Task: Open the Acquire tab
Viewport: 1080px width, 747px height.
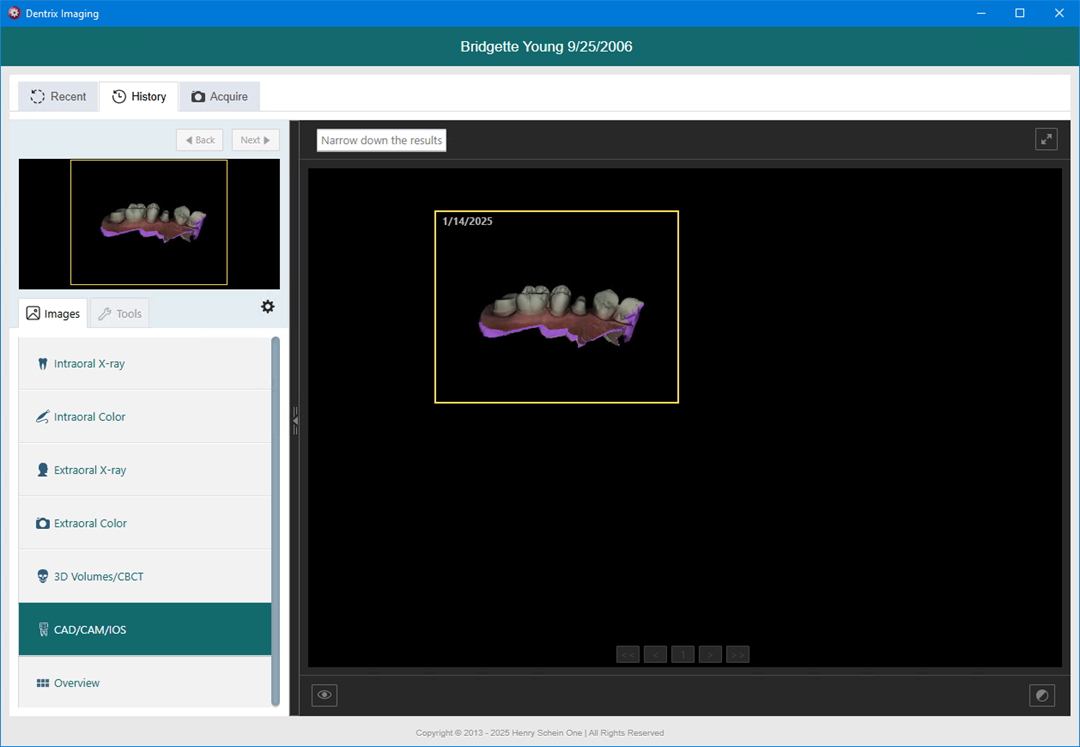Action: coord(219,97)
